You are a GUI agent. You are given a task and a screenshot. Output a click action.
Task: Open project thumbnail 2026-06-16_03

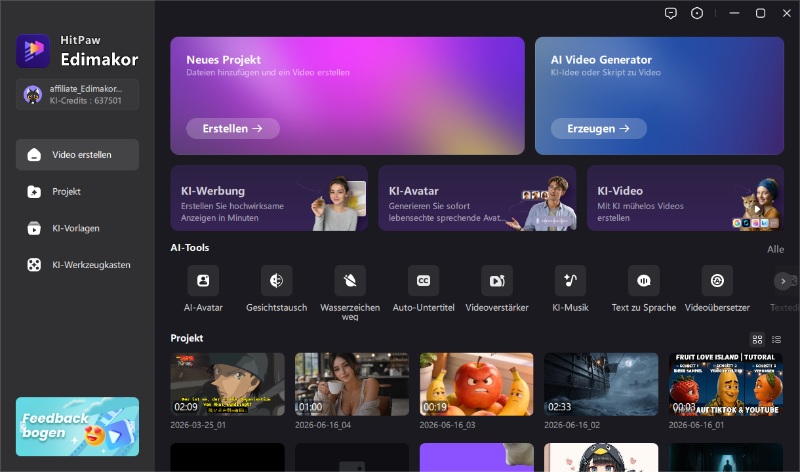coord(477,384)
